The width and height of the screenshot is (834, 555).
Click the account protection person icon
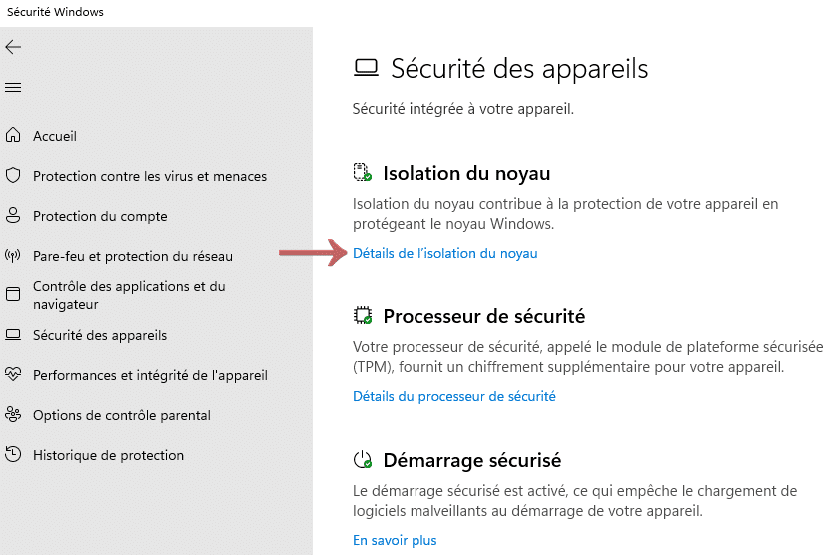[13, 216]
